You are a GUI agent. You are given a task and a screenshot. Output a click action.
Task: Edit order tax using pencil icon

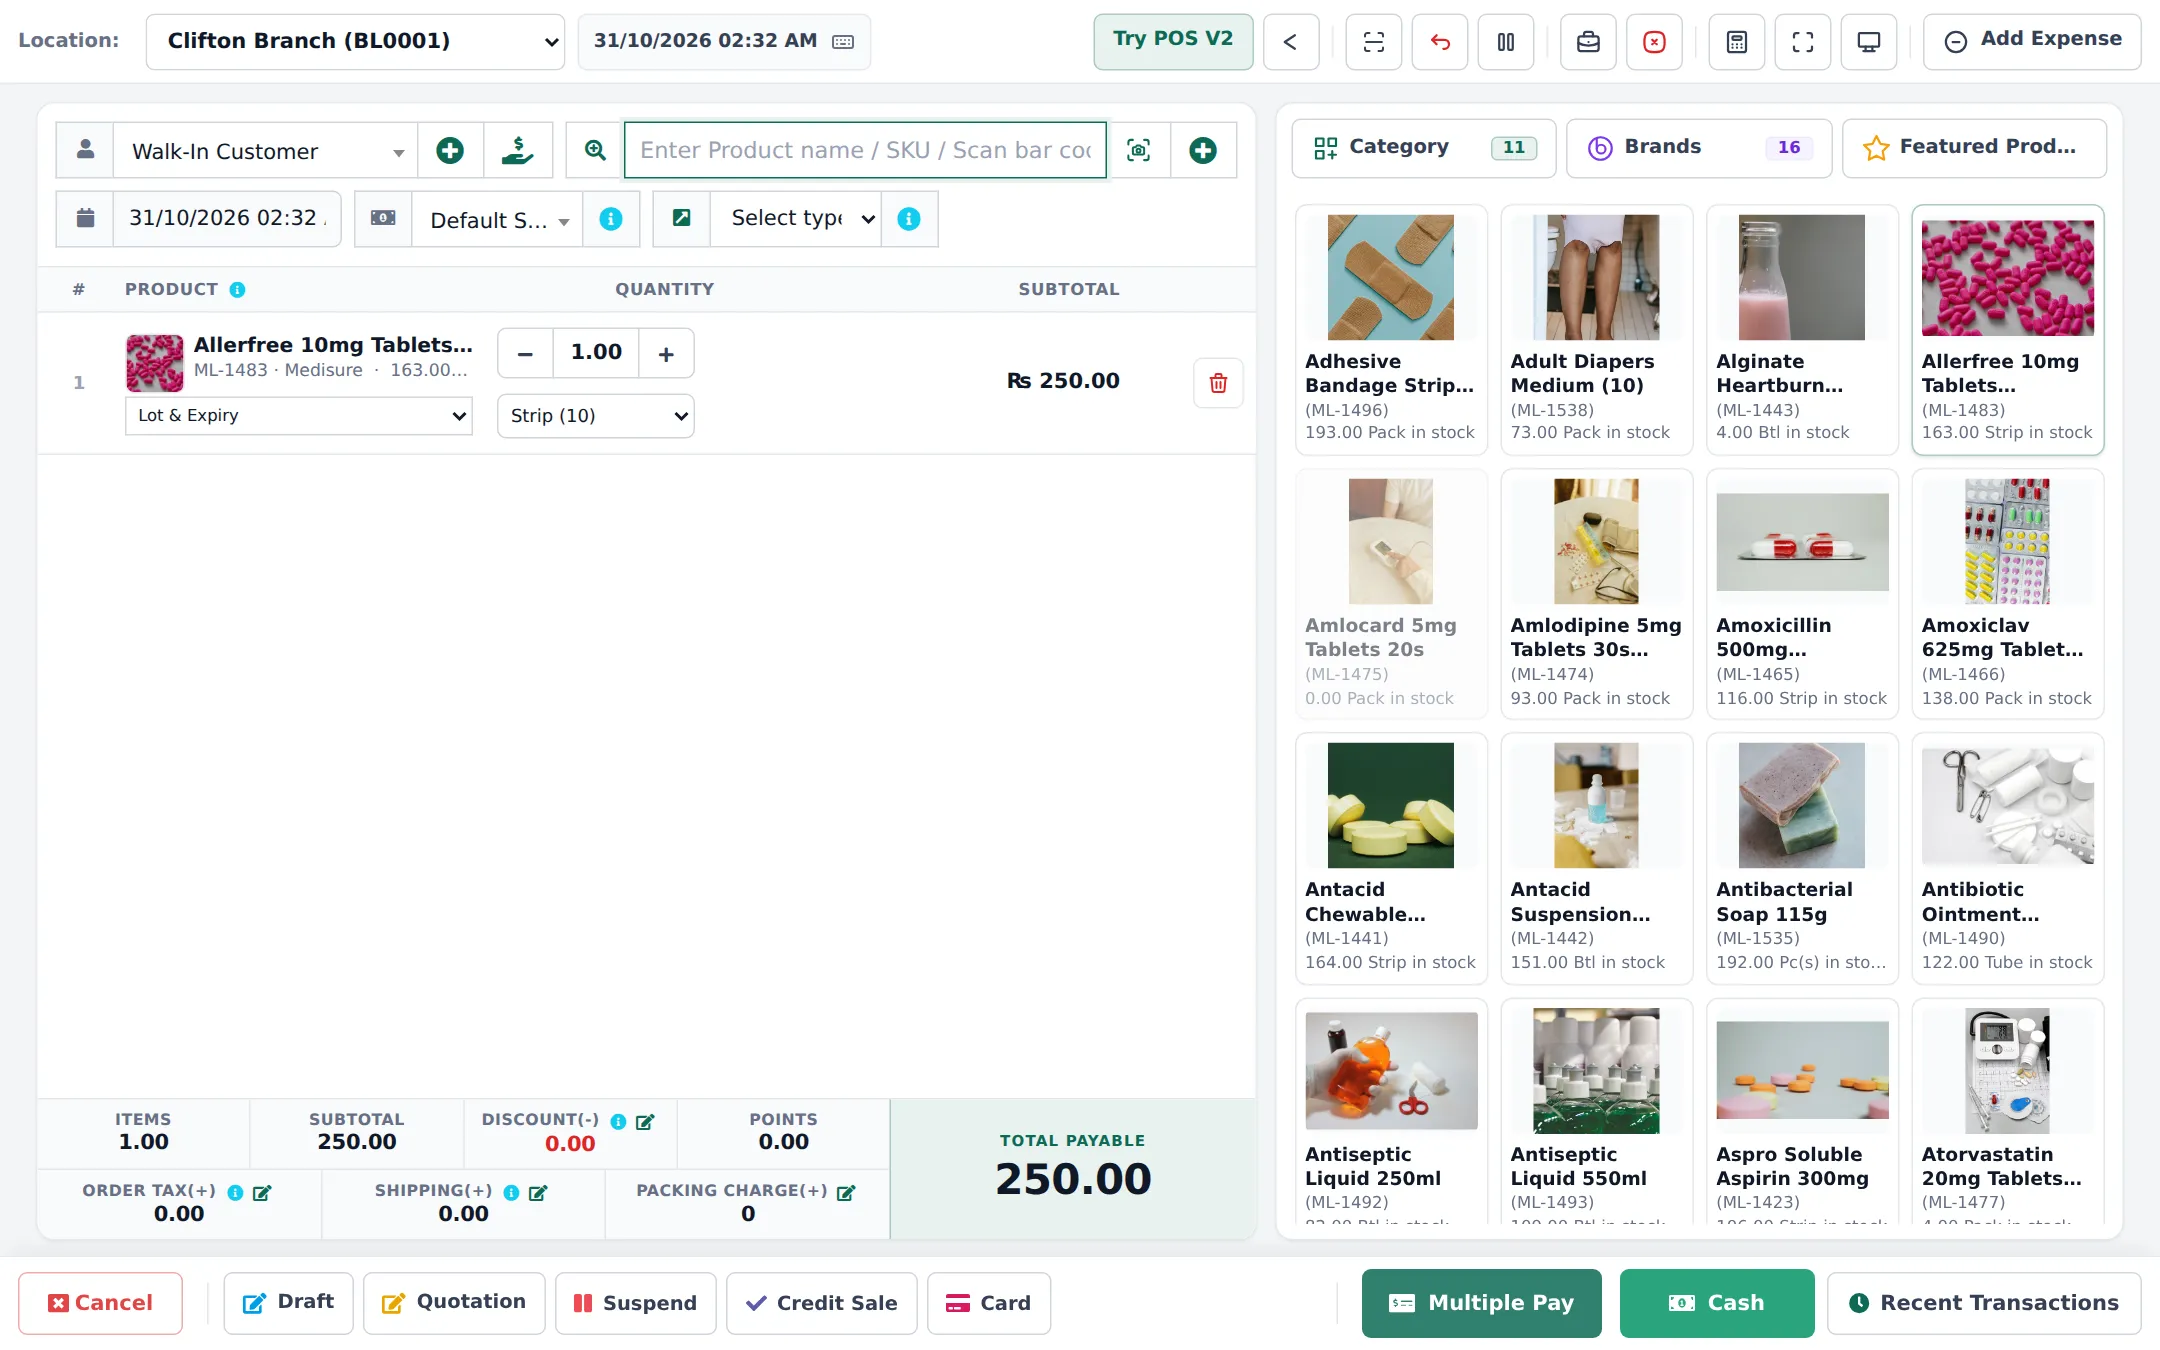(262, 1193)
